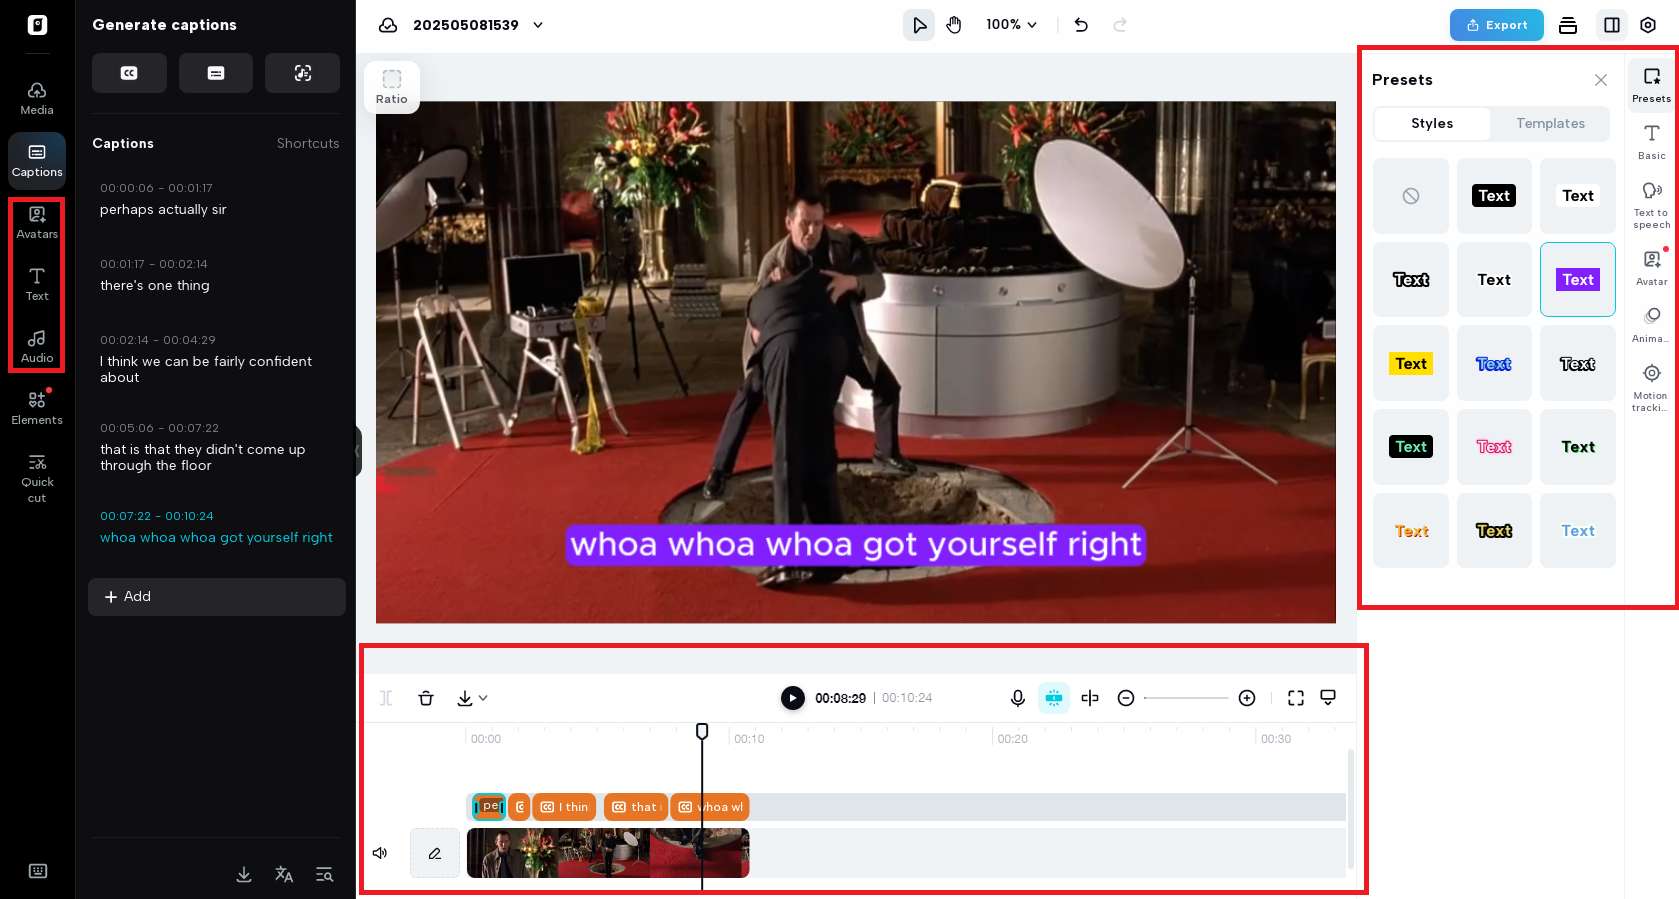Translate captions using the translate icon
Viewport: 1679px width, 899px height.
pos(284,874)
